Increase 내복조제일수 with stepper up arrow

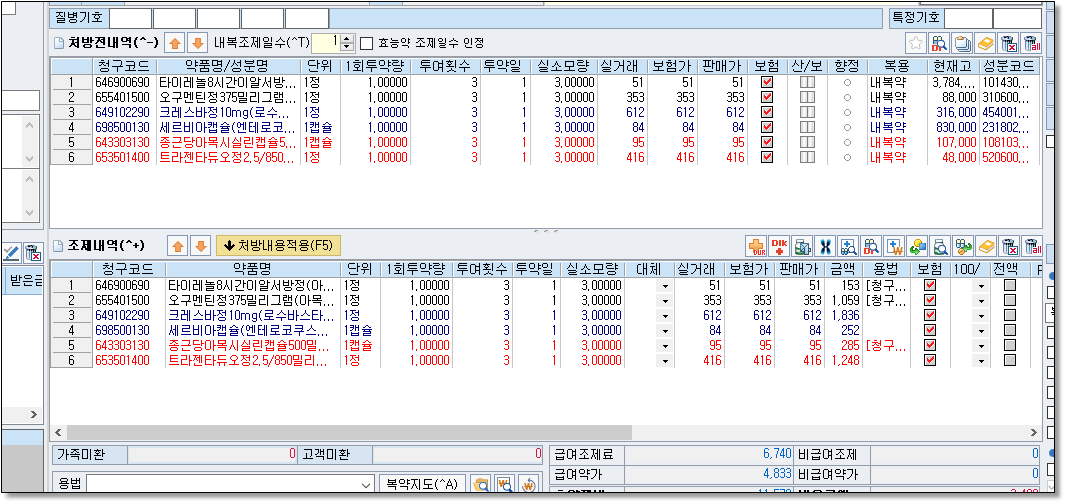(x=347, y=39)
